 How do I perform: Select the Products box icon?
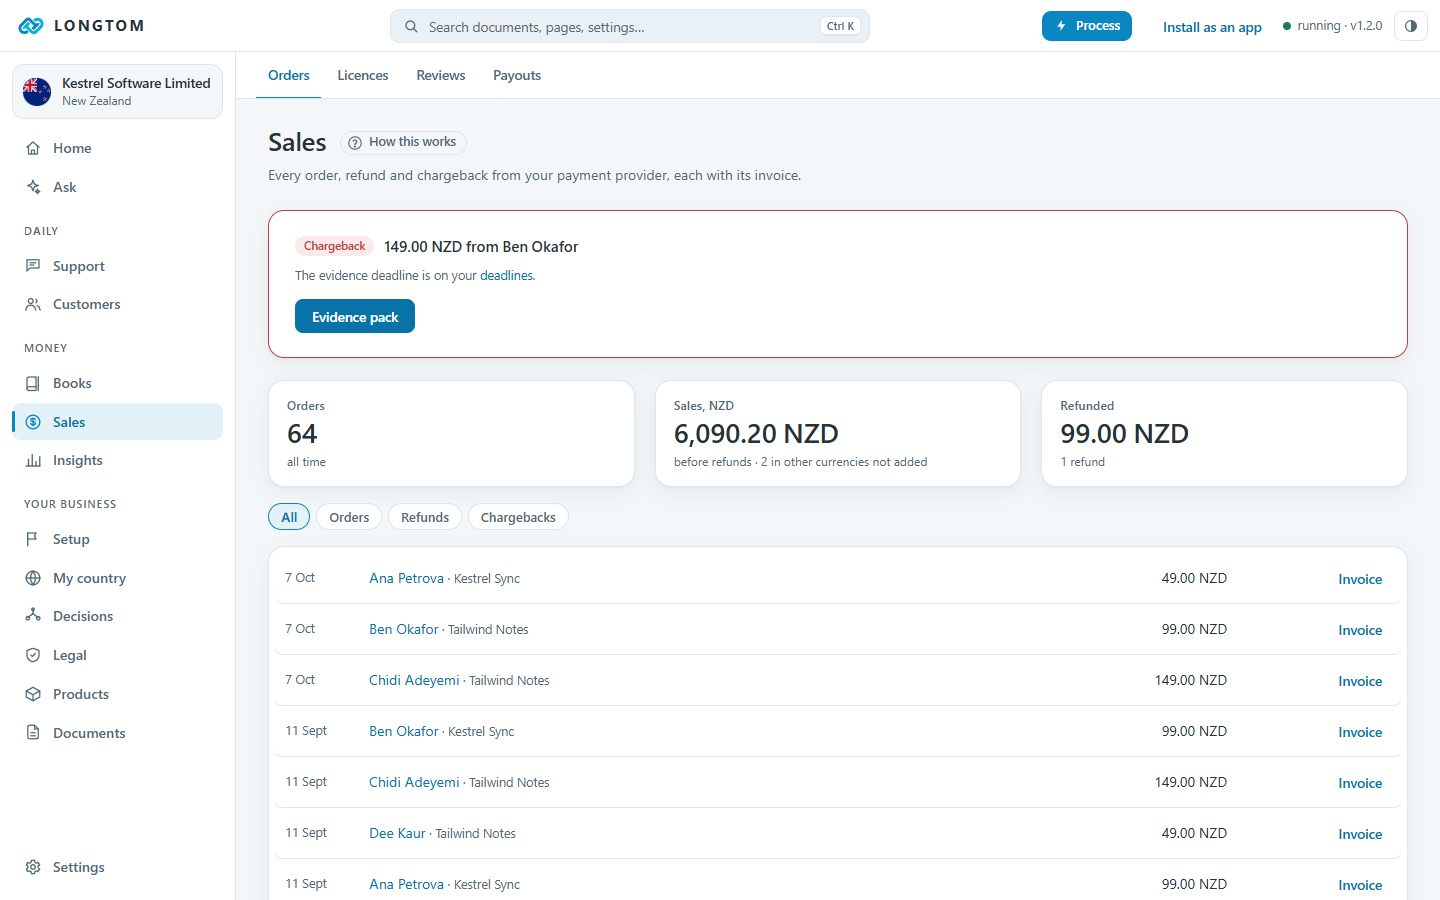click(33, 694)
